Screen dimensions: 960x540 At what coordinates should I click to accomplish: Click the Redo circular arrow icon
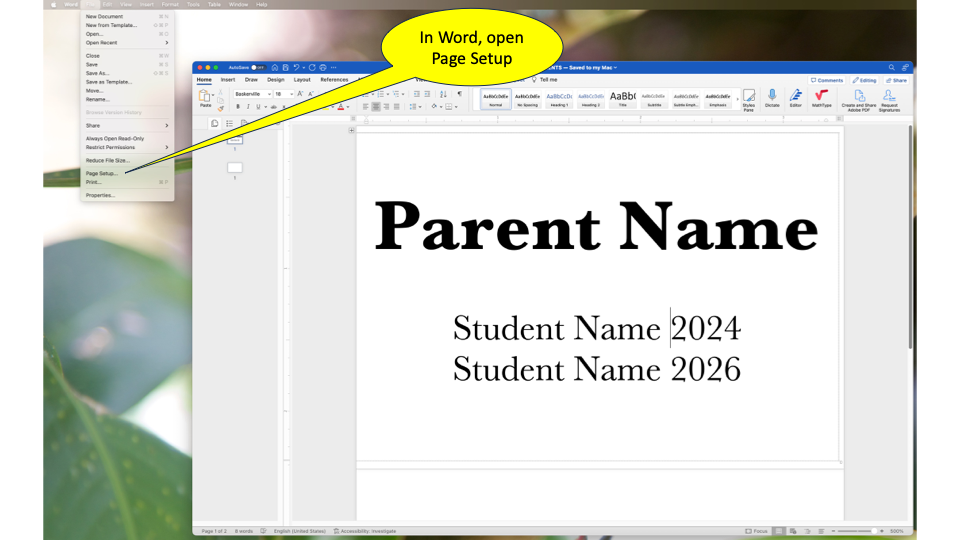click(312, 67)
